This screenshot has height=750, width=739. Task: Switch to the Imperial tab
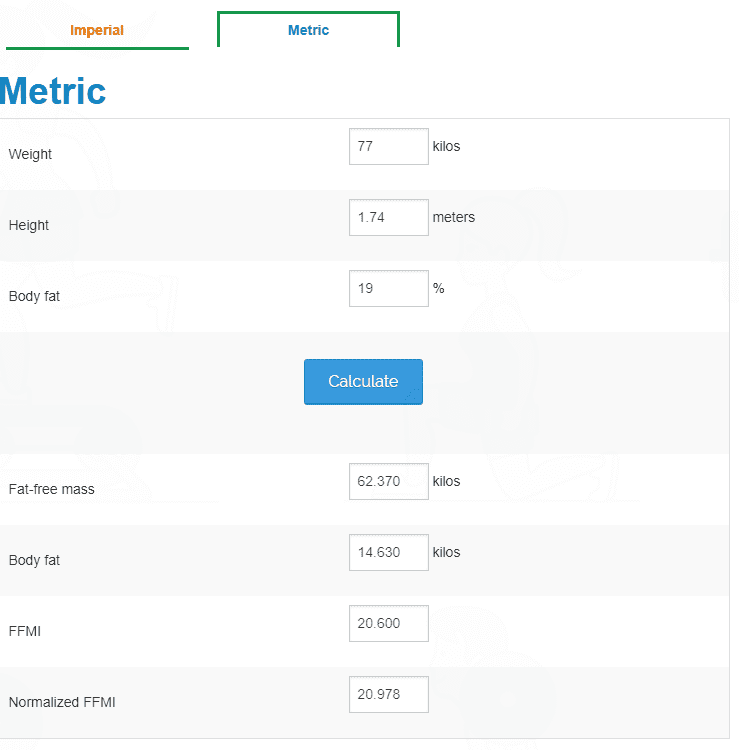97,30
